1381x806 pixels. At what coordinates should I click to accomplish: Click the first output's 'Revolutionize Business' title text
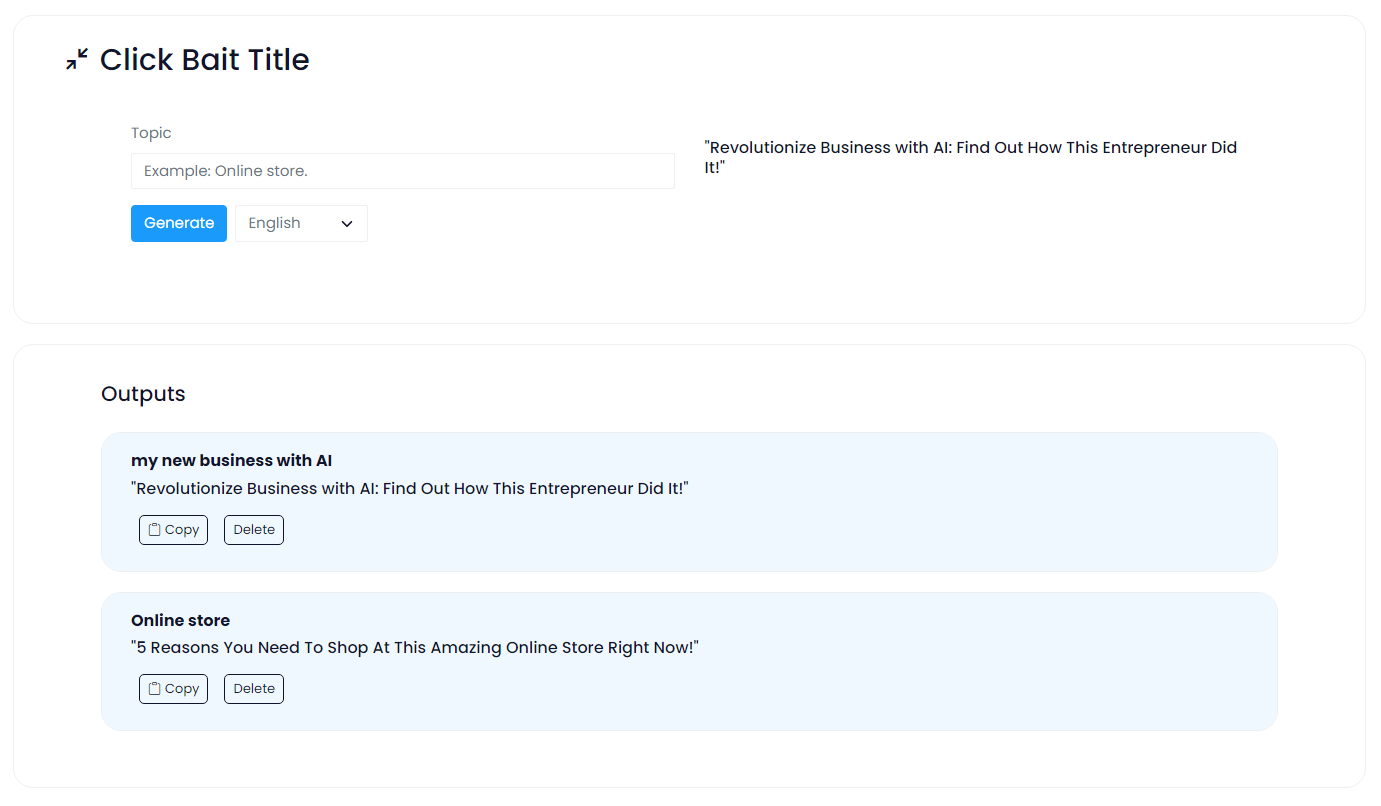410,489
